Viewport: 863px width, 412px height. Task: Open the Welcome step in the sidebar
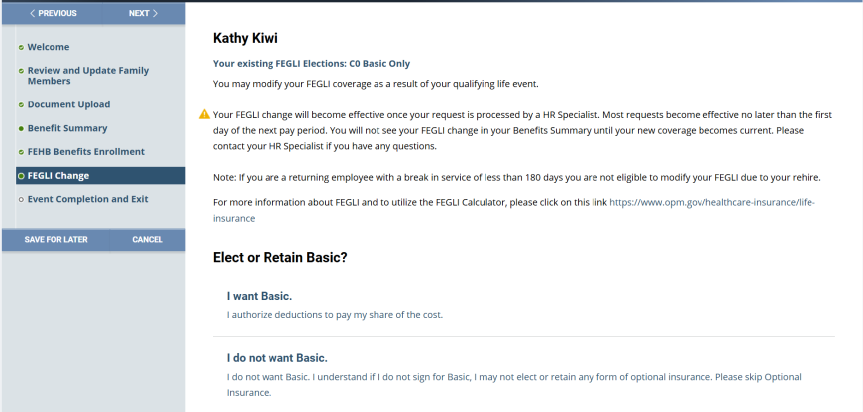[48, 47]
